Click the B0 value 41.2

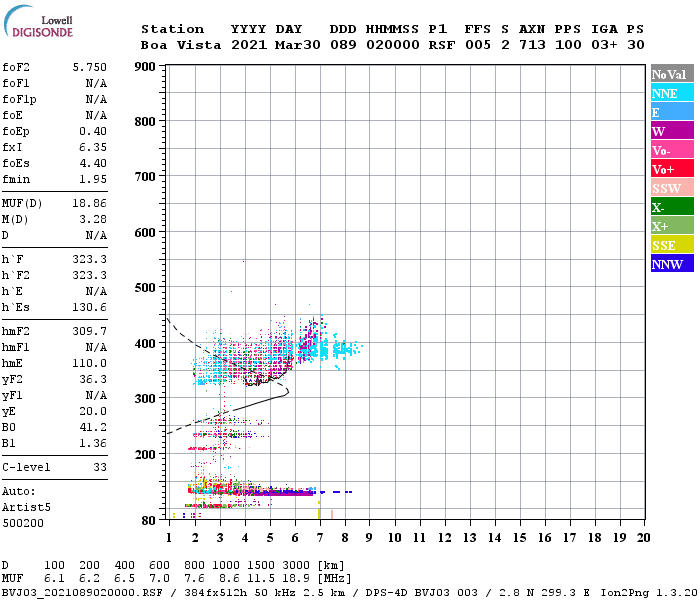(93, 427)
